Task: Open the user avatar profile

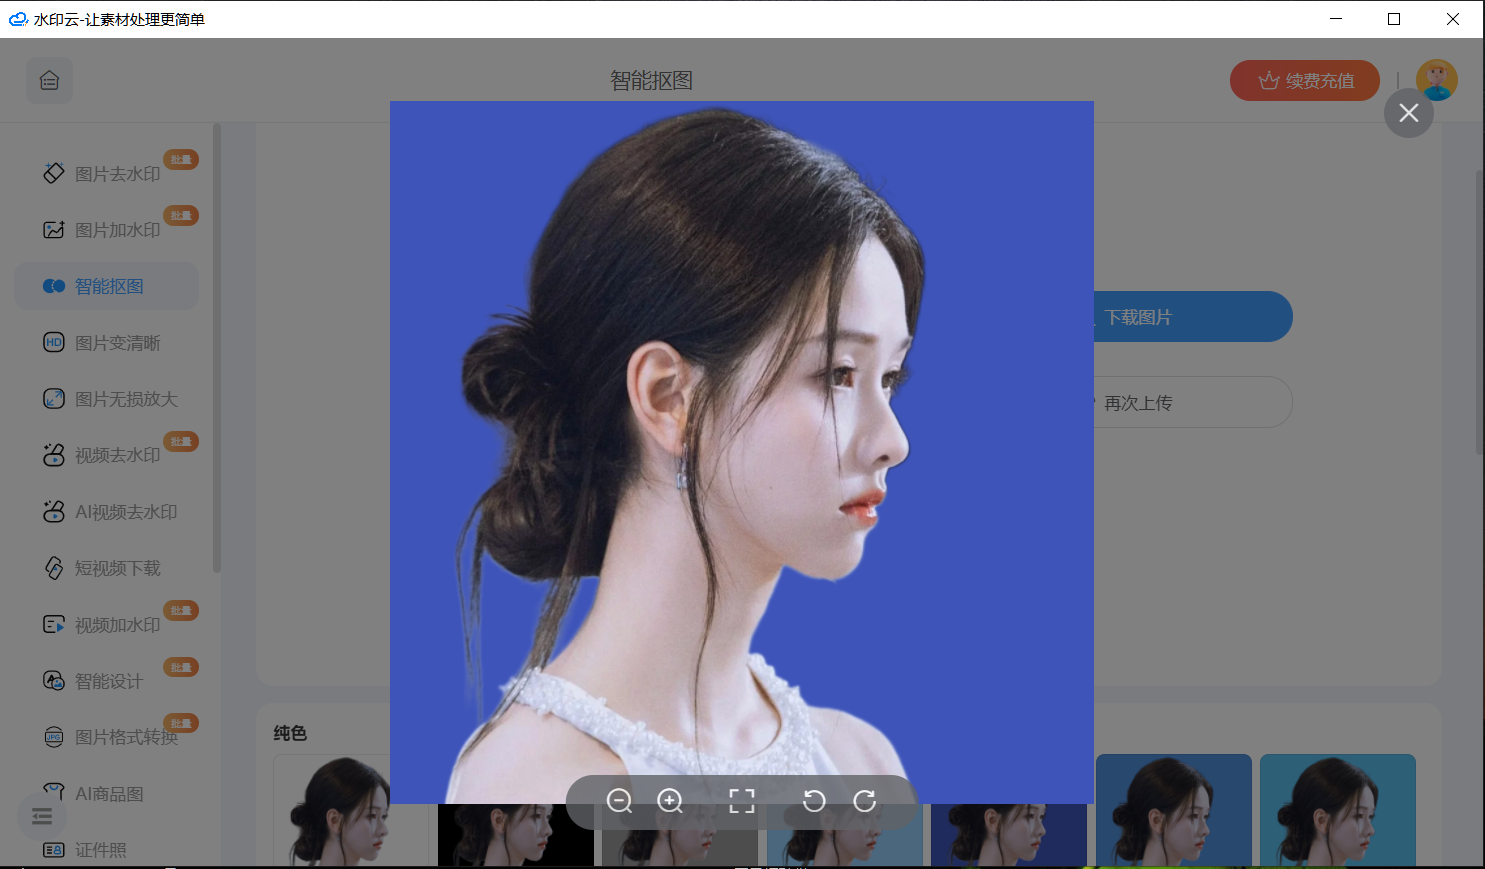Action: (1436, 81)
